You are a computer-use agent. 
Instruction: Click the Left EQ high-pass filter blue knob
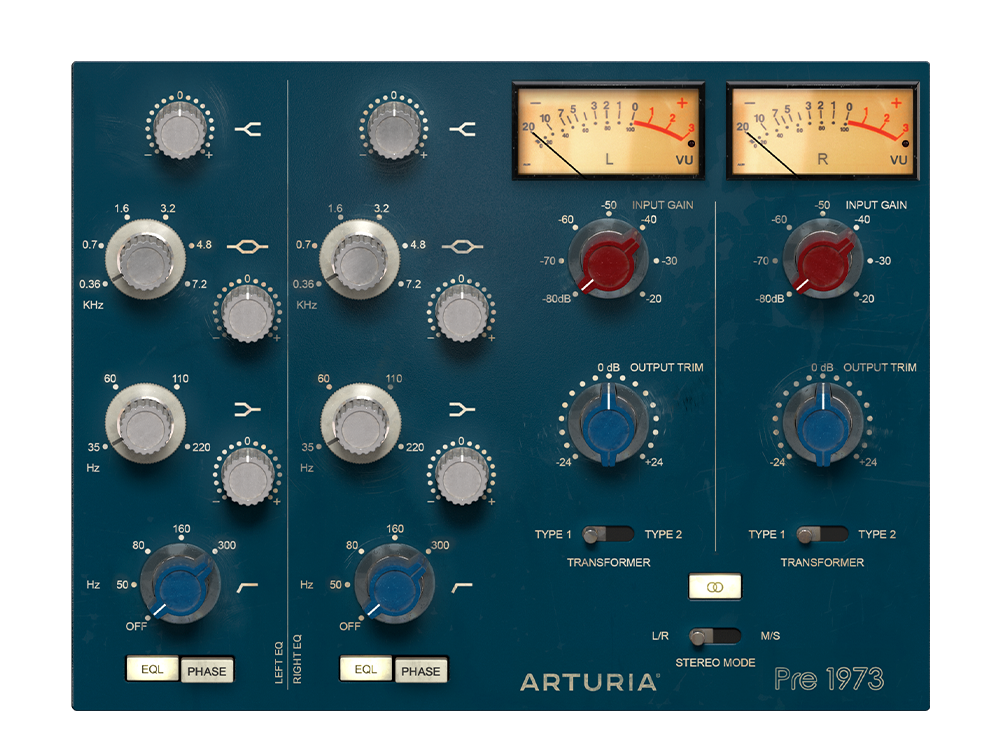180,586
